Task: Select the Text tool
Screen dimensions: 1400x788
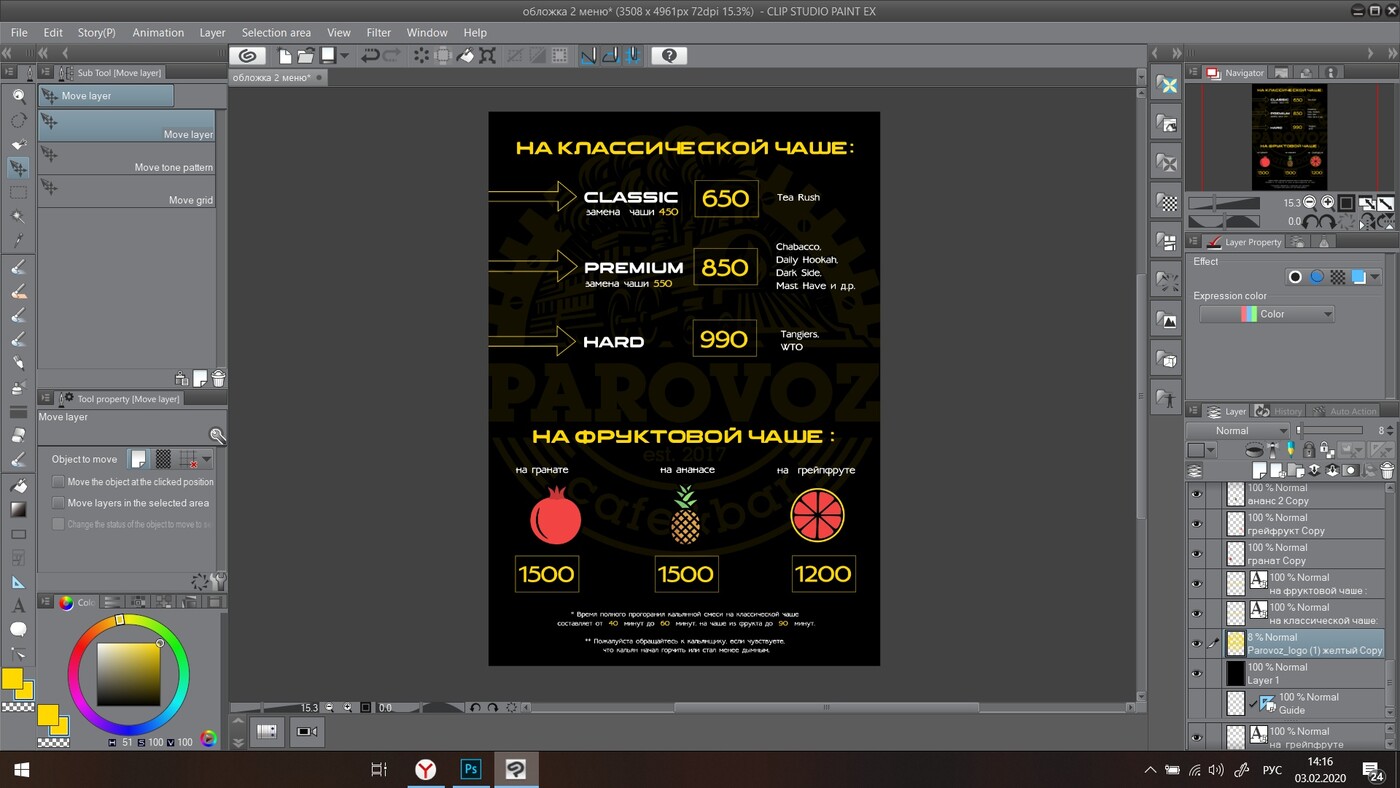Action: point(18,606)
